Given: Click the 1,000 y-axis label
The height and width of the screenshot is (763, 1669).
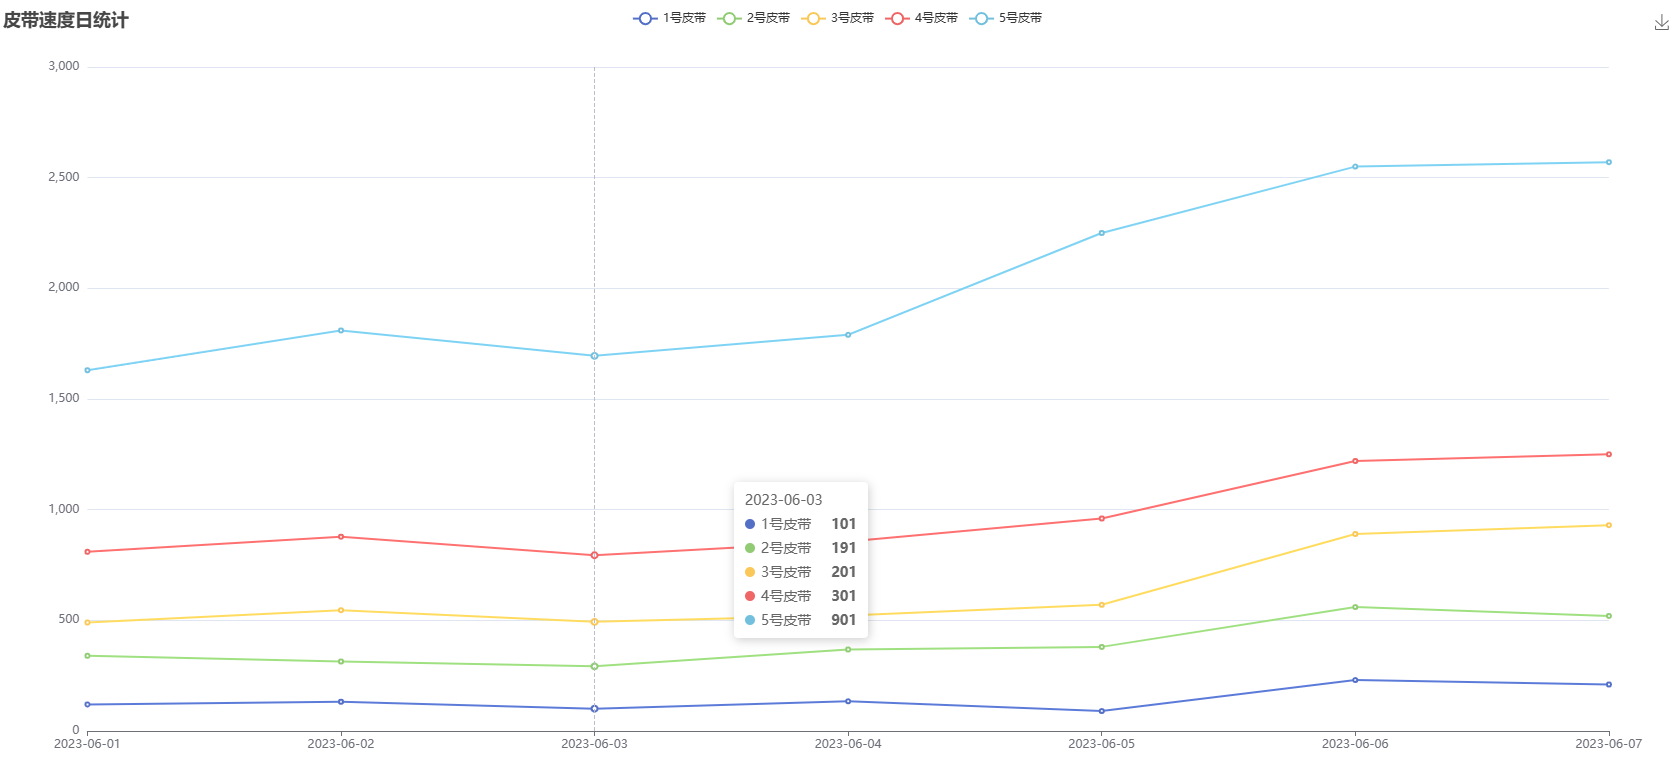Looking at the screenshot, I should 64,509.
